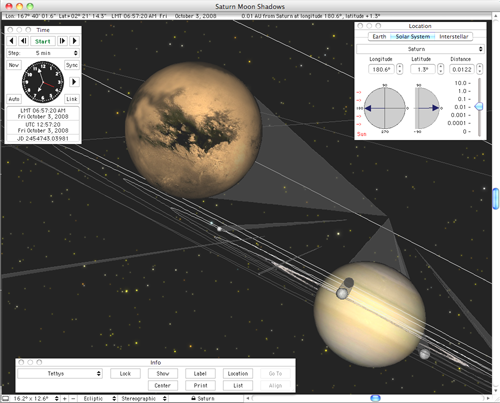The height and width of the screenshot is (403, 500).
Task: Click the horizontal scrollbar thumb
Action: pos(375,398)
